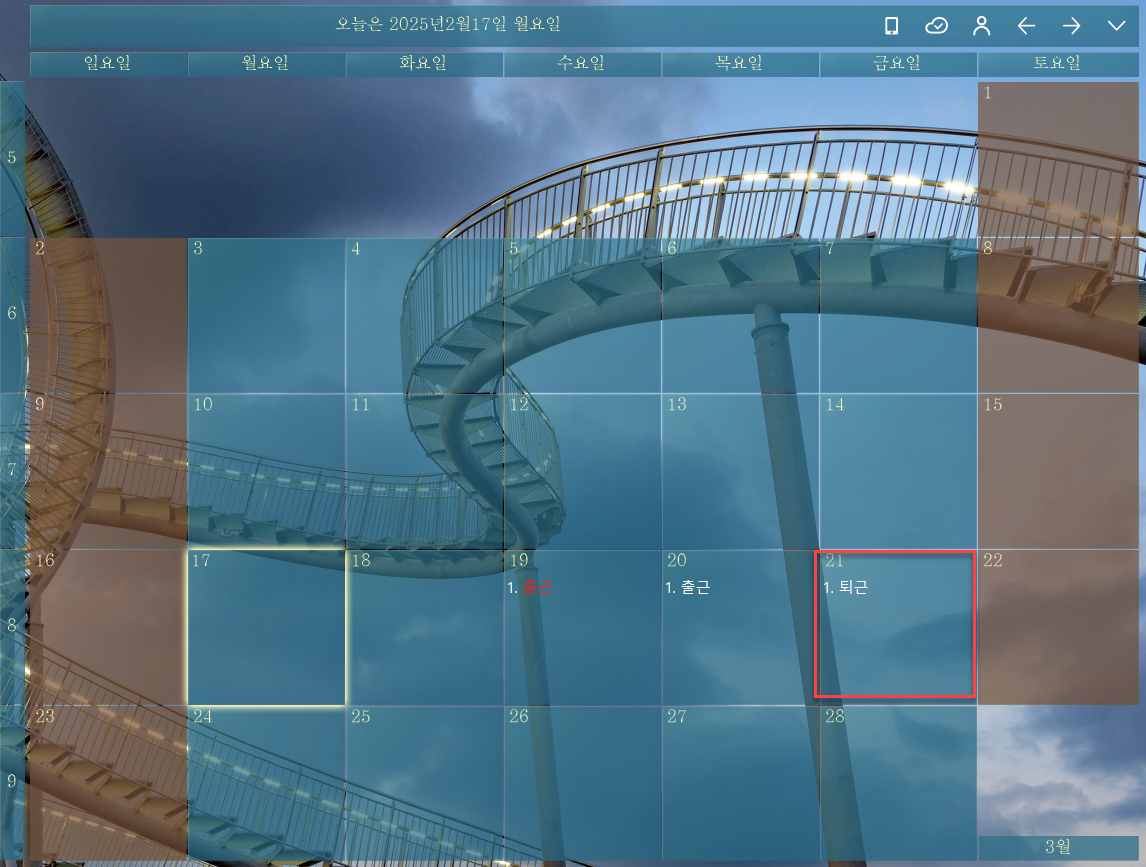Select the date cell for day 1

click(1058, 159)
